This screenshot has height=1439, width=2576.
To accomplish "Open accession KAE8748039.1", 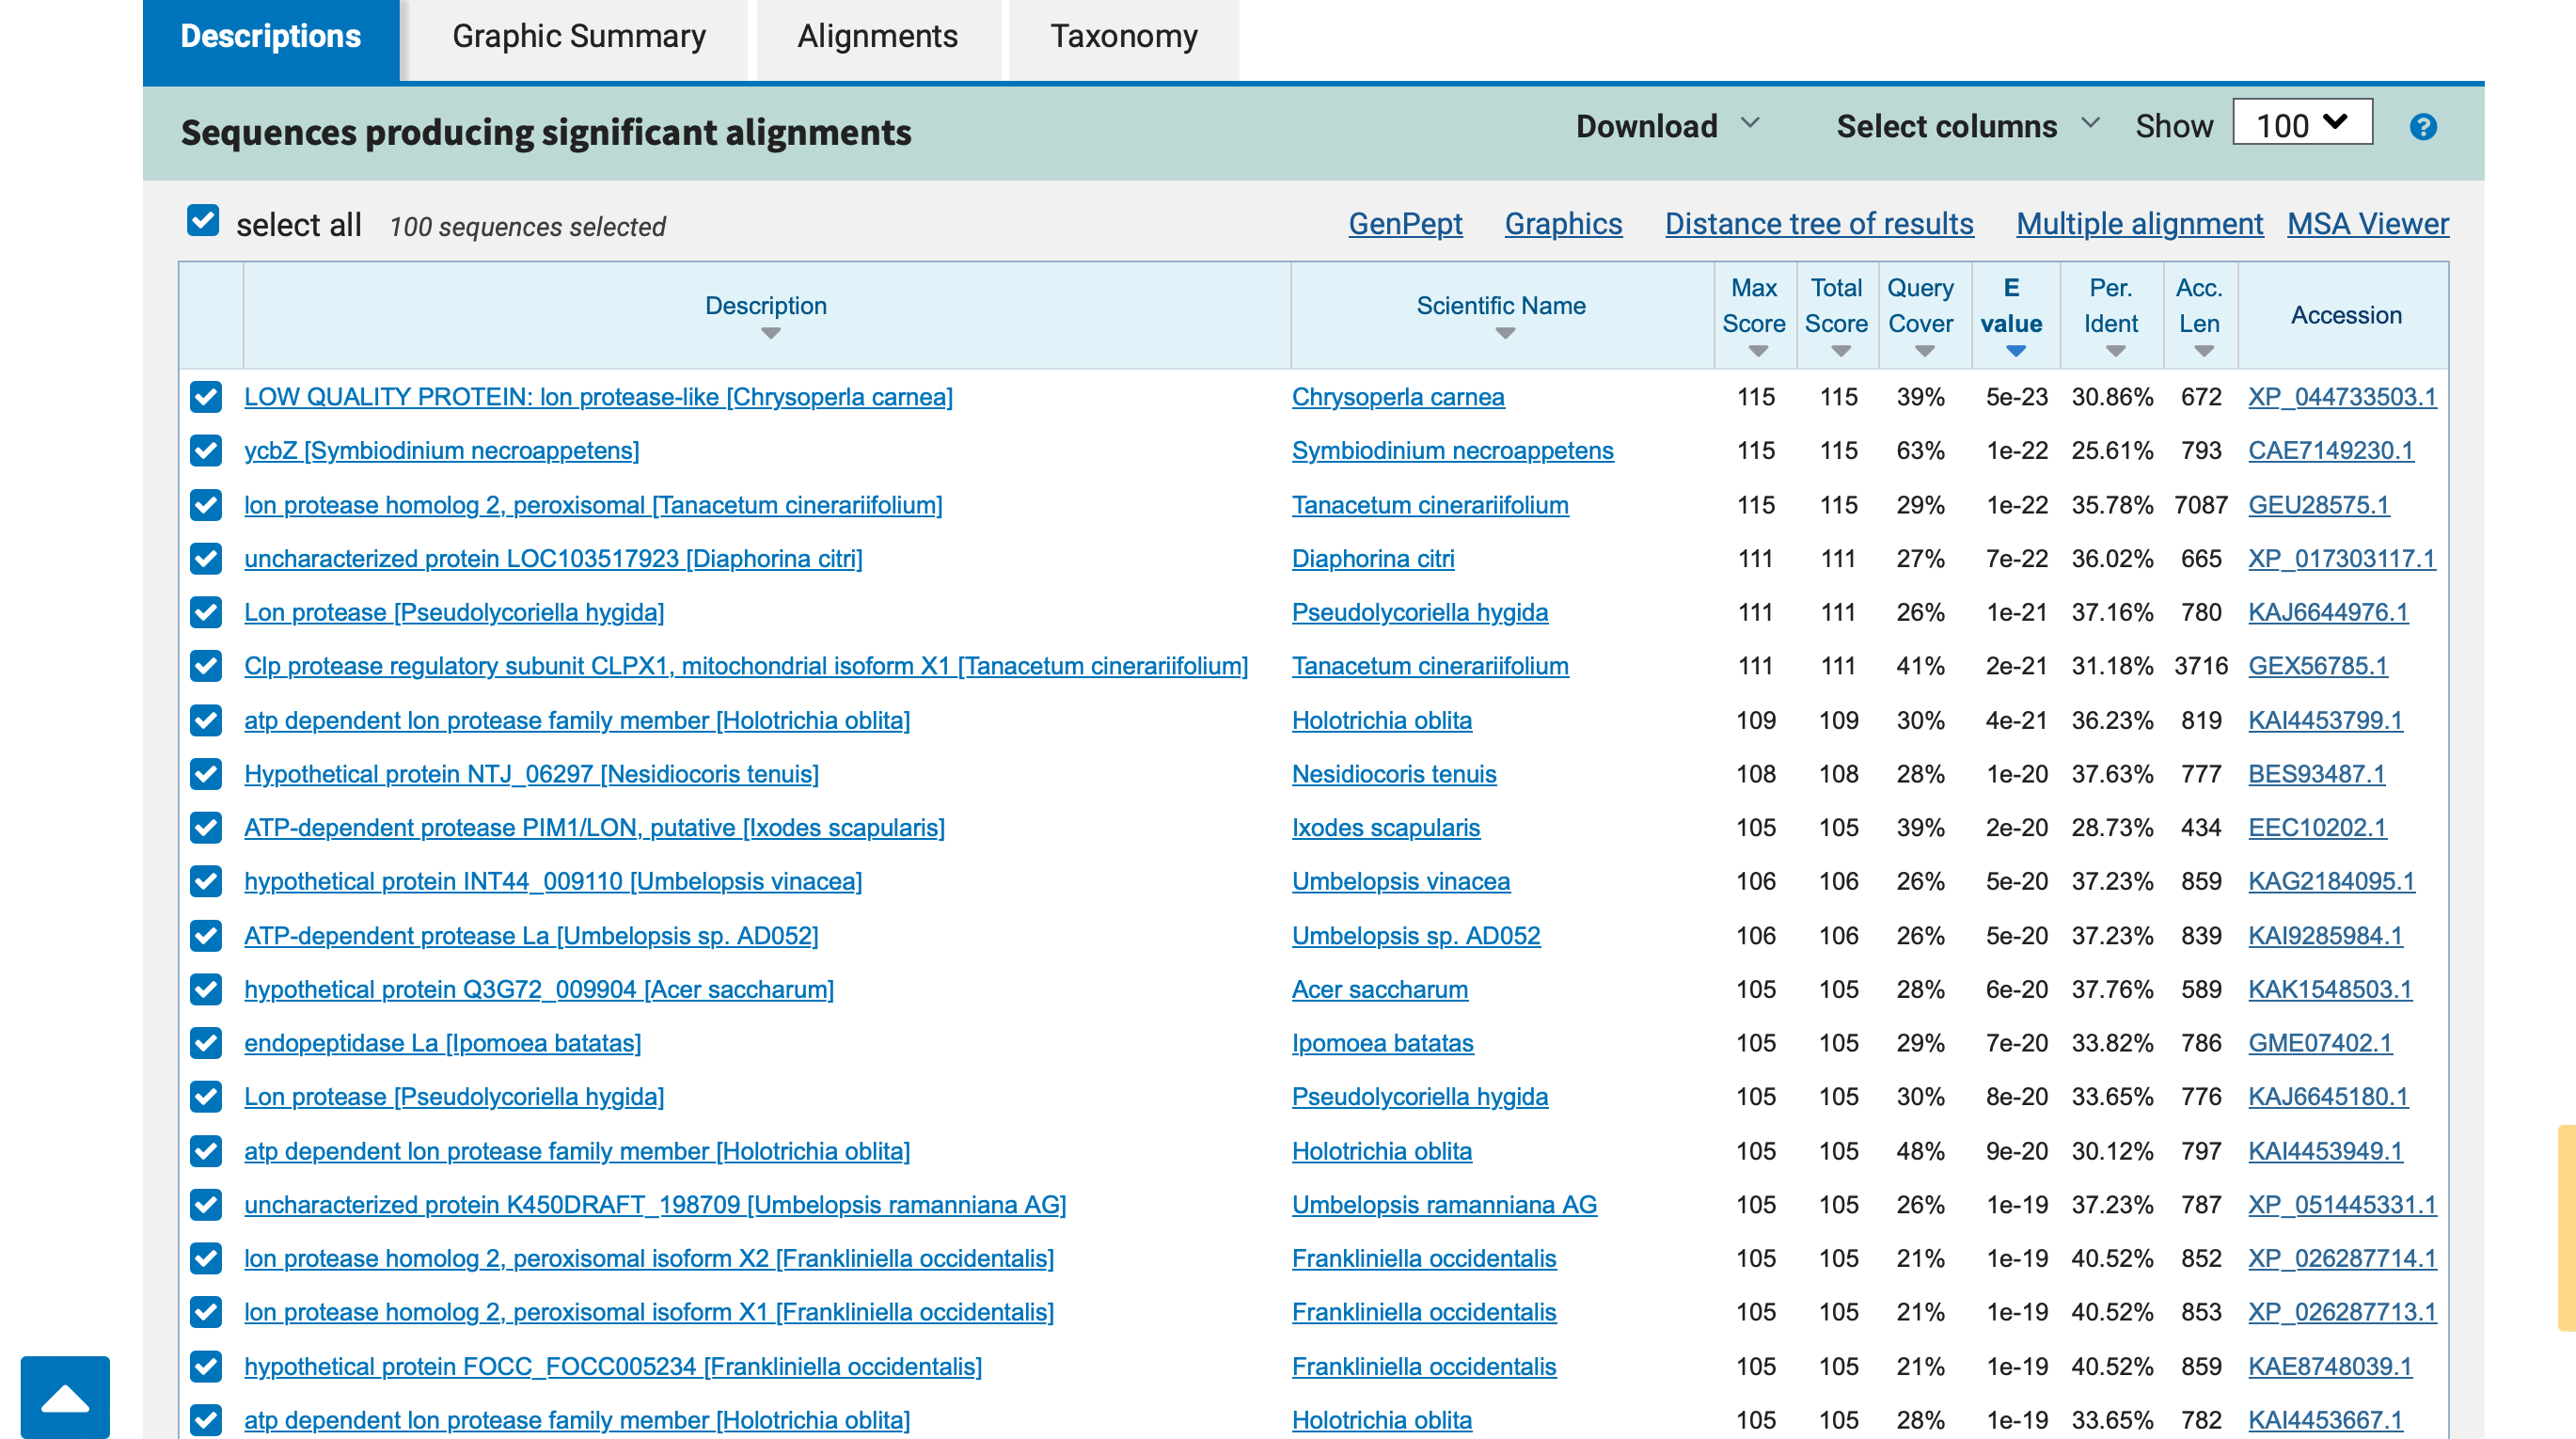I will coord(2330,1366).
